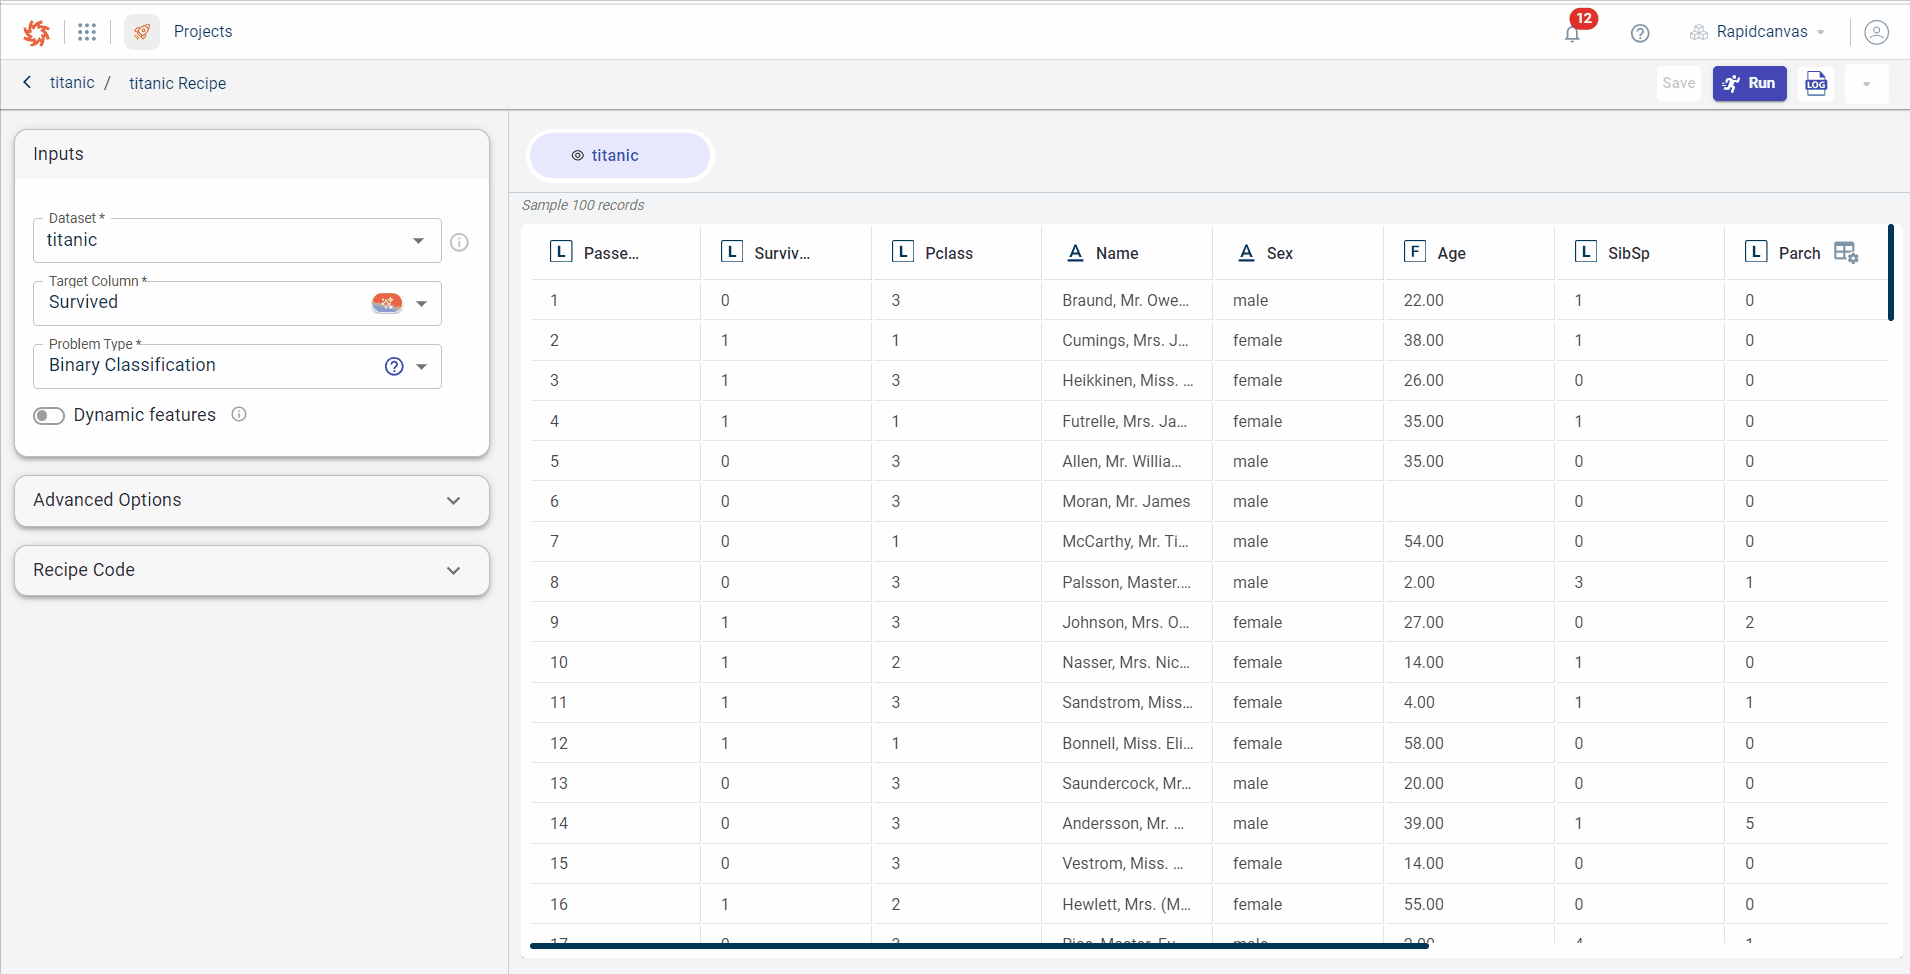
Task: Open the Rapidcanvas workspace menu
Action: (x=1759, y=32)
